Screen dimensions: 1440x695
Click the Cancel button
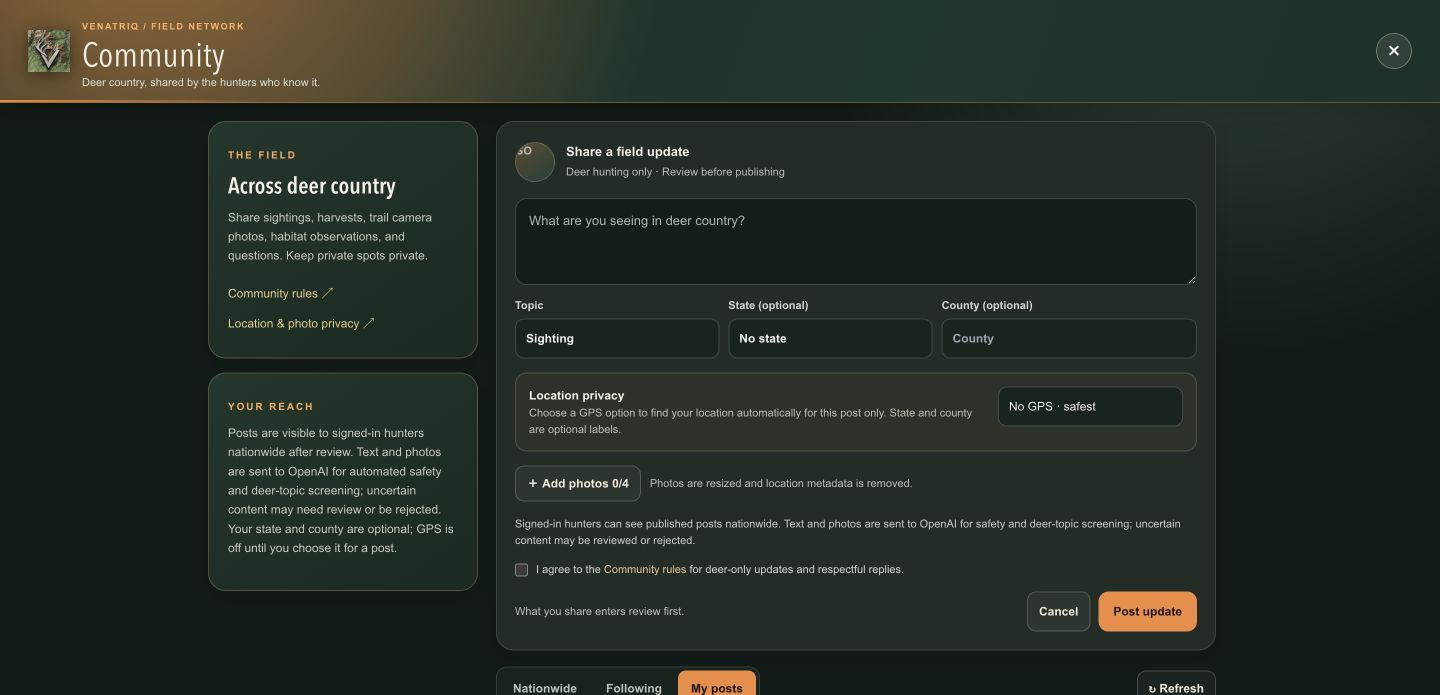pyautogui.click(x=1058, y=611)
